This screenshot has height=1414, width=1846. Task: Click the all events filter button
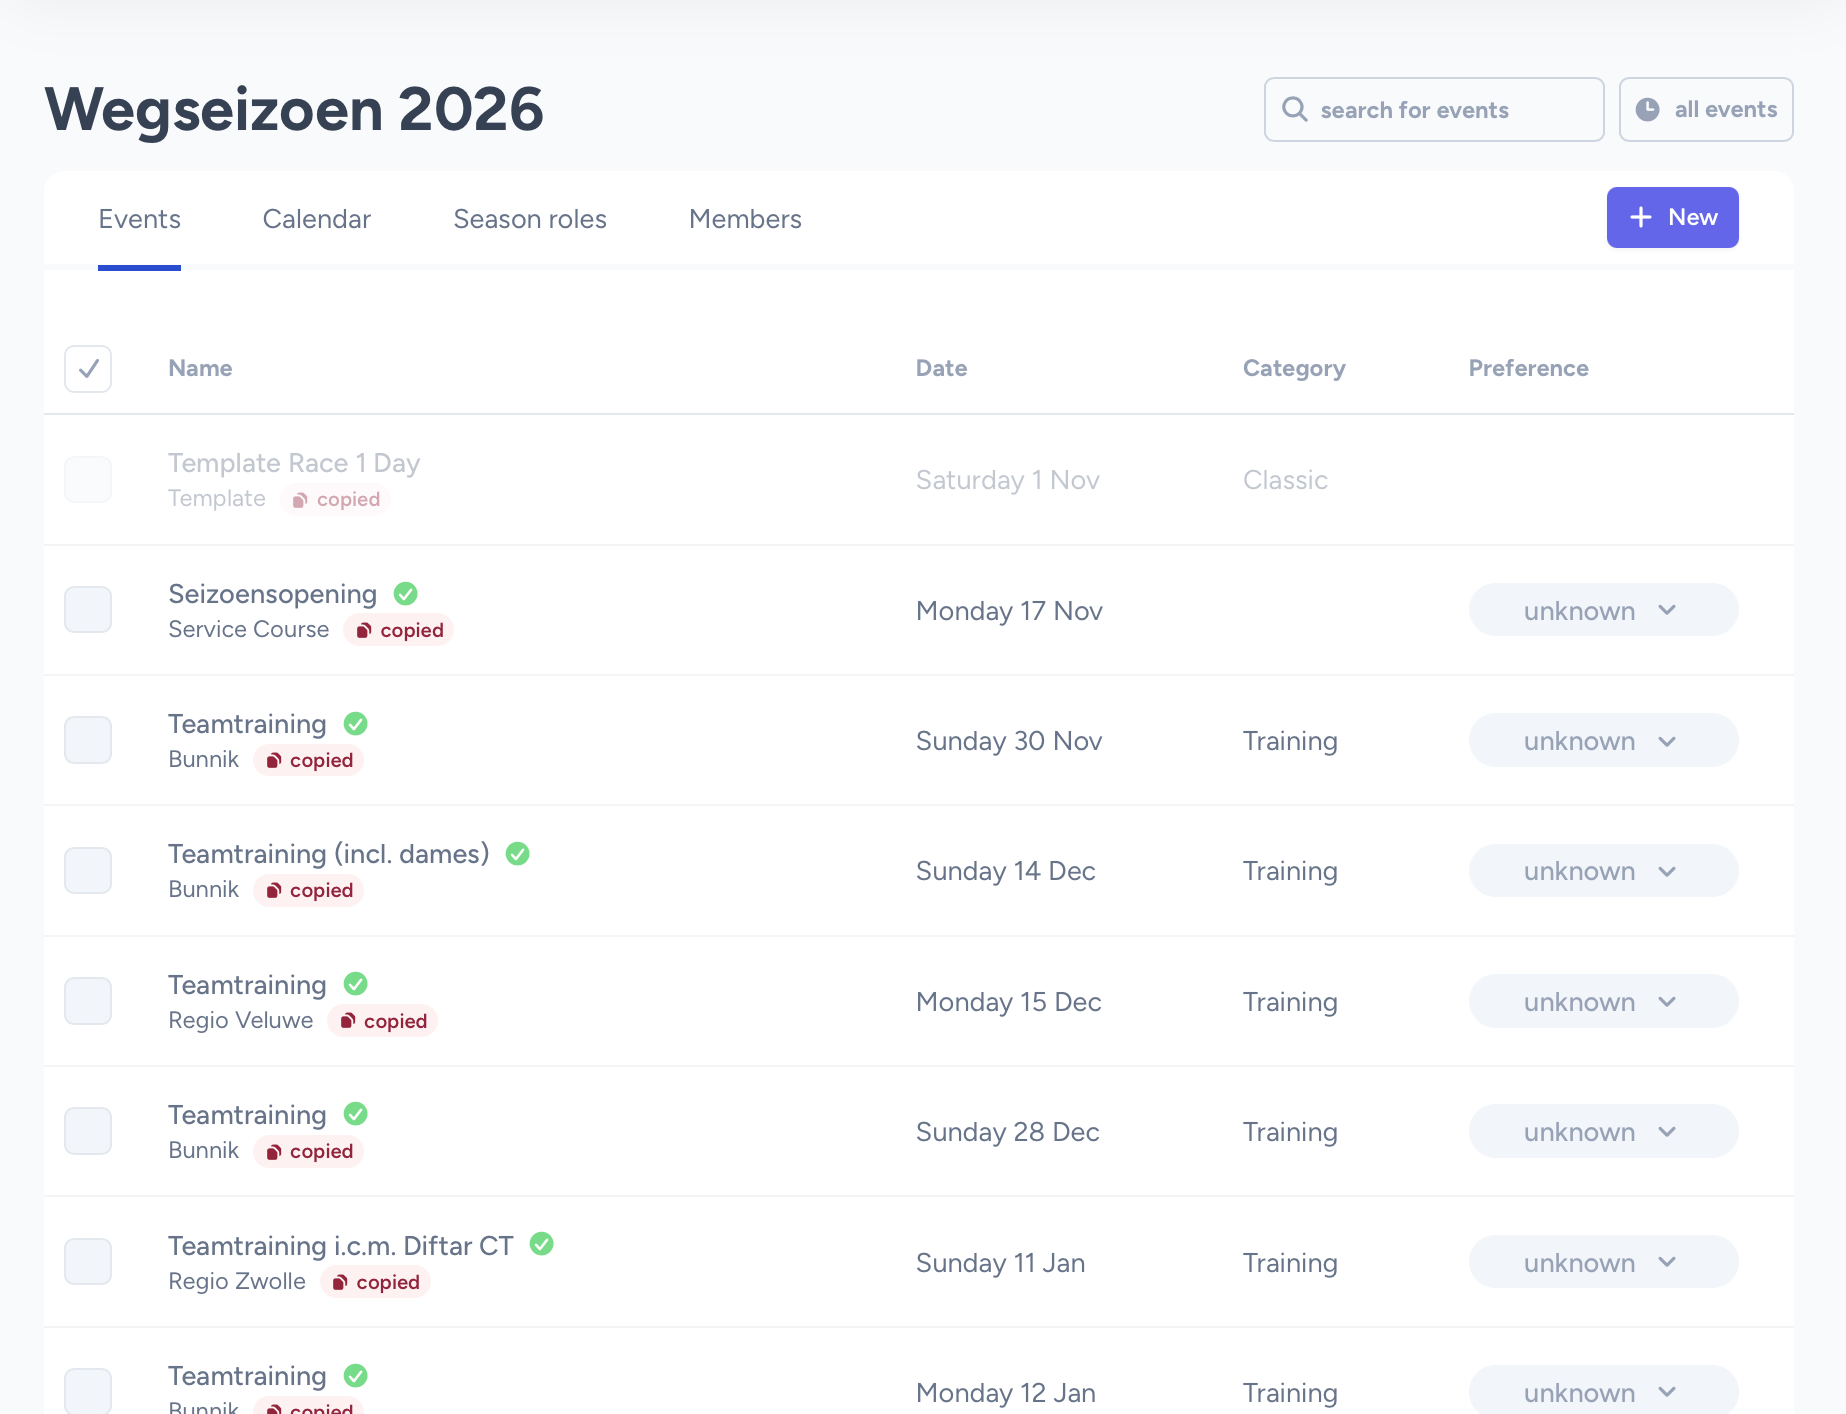tap(1705, 109)
